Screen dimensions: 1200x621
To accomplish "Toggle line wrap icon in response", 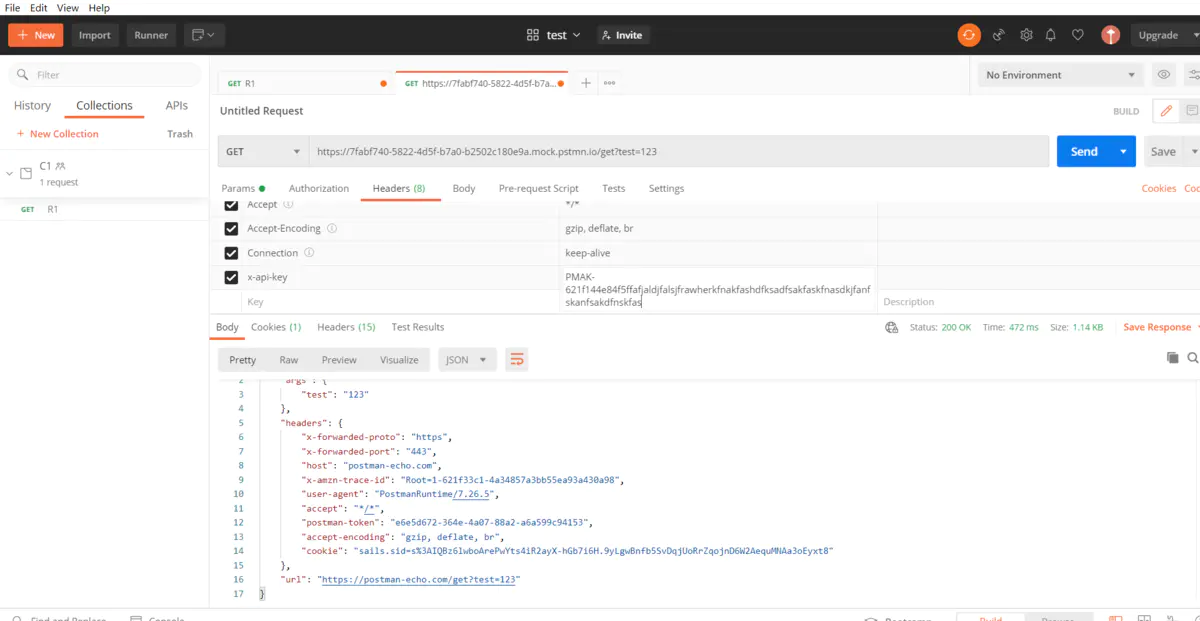I will (516, 360).
